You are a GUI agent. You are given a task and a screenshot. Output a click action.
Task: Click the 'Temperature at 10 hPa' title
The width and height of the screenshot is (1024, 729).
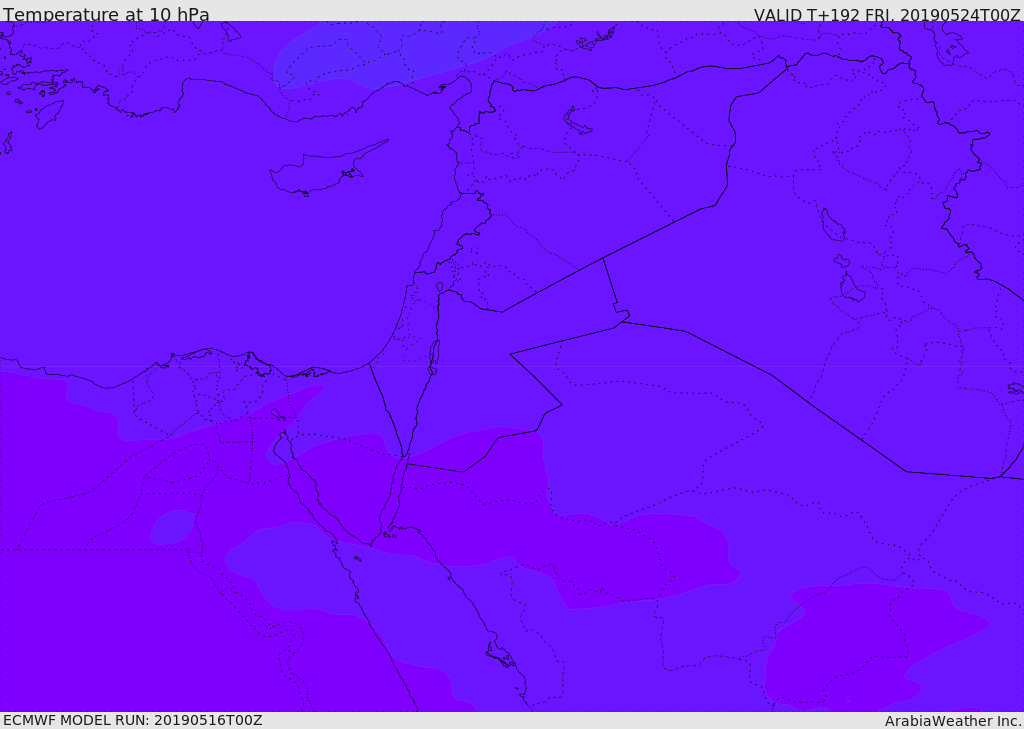click(106, 14)
